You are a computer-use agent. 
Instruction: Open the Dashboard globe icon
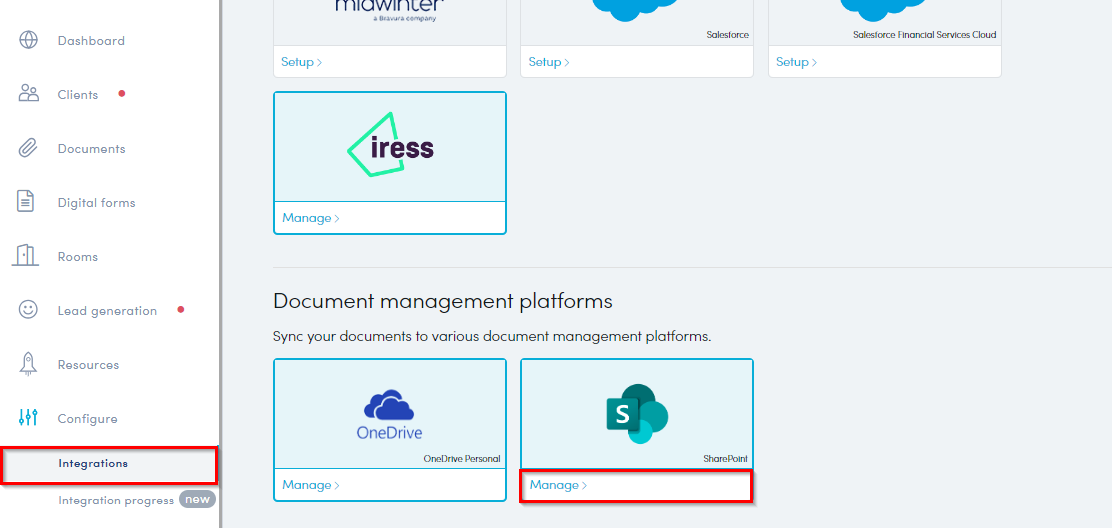coord(28,40)
